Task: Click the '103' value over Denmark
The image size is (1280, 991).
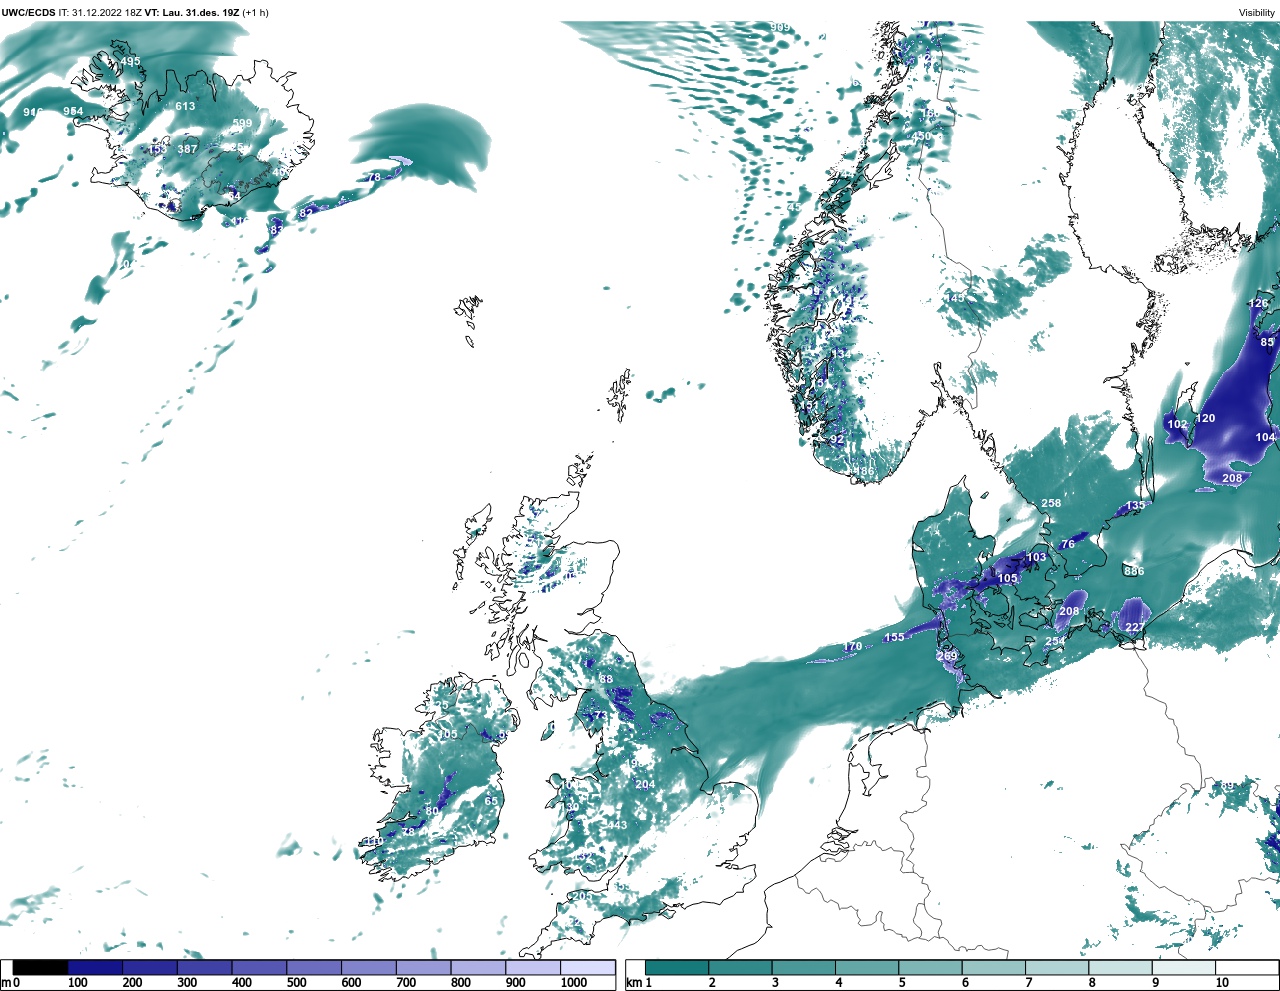Action: [1036, 558]
